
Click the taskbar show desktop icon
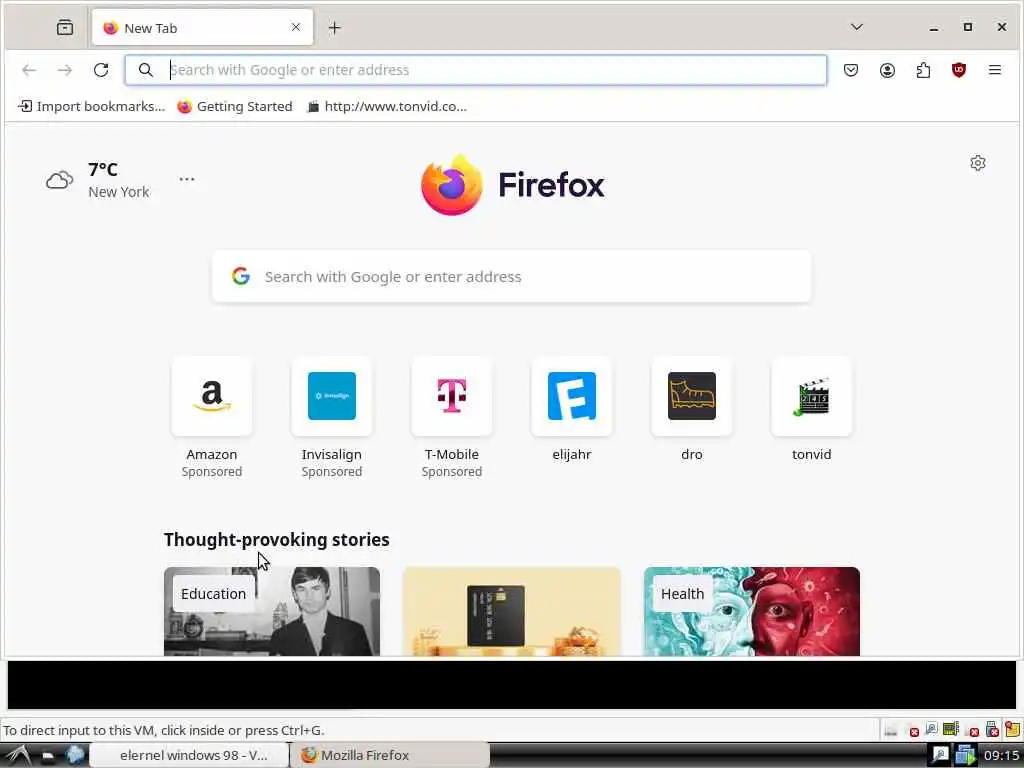coord(48,756)
